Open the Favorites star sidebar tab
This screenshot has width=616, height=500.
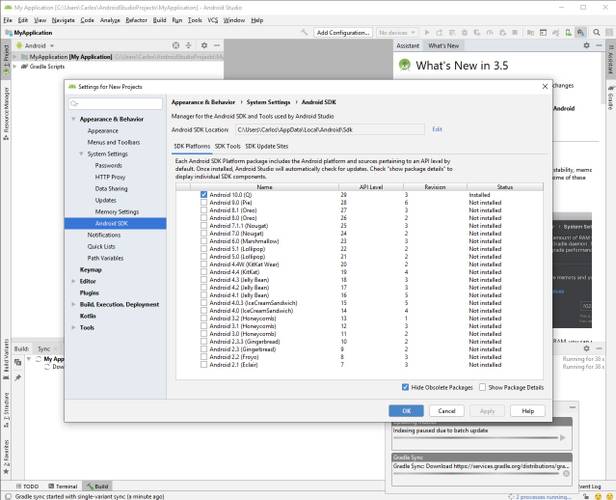coord(6,457)
